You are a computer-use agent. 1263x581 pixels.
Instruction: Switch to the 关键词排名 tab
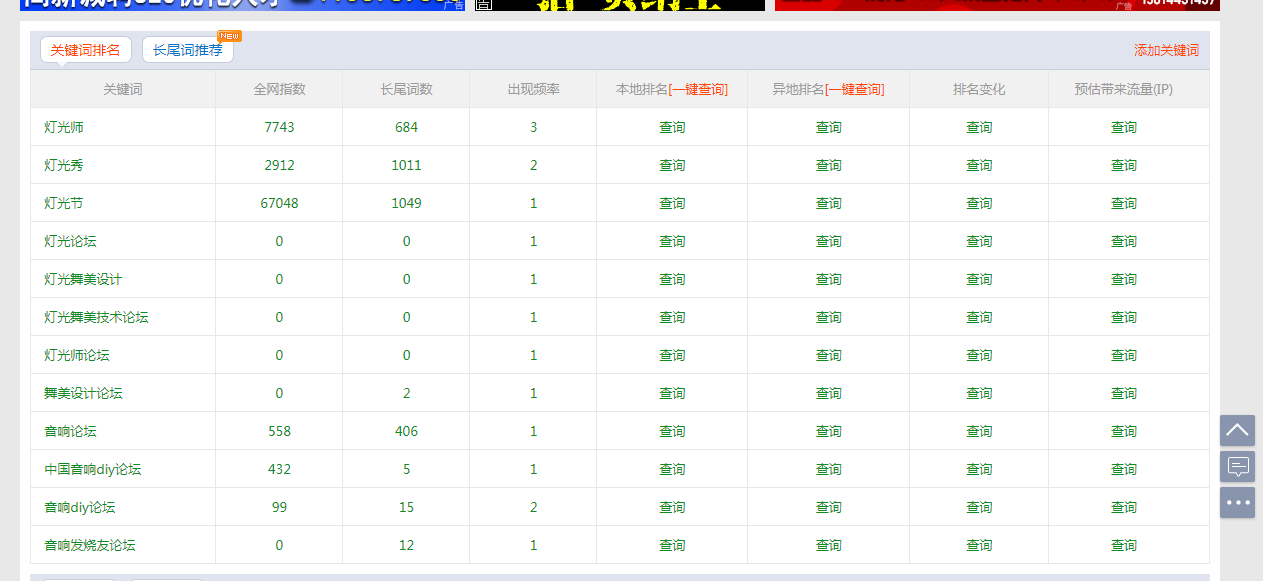tap(85, 50)
